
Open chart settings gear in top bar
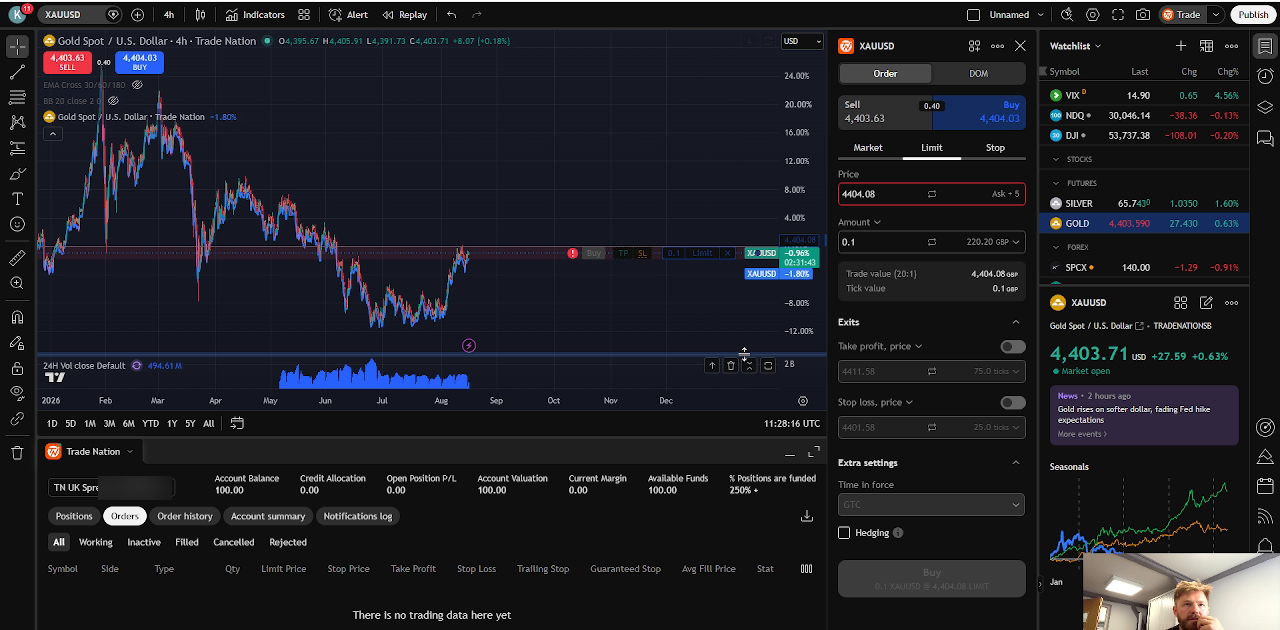pos(1092,15)
